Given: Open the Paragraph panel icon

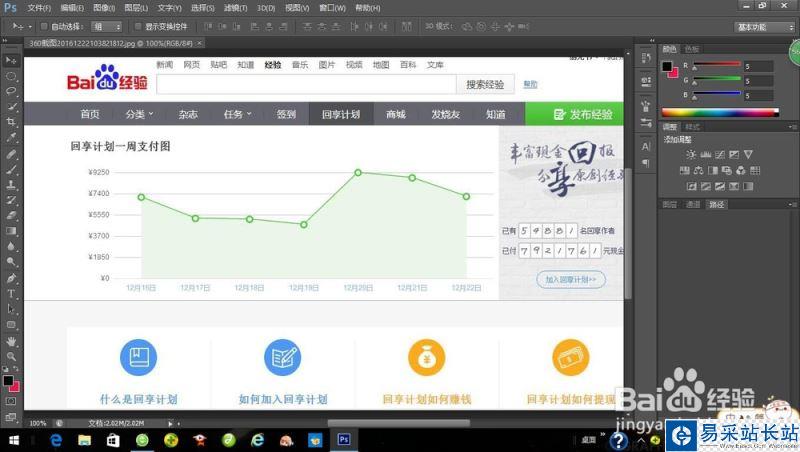Looking at the screenshot, I should (646, 163).
